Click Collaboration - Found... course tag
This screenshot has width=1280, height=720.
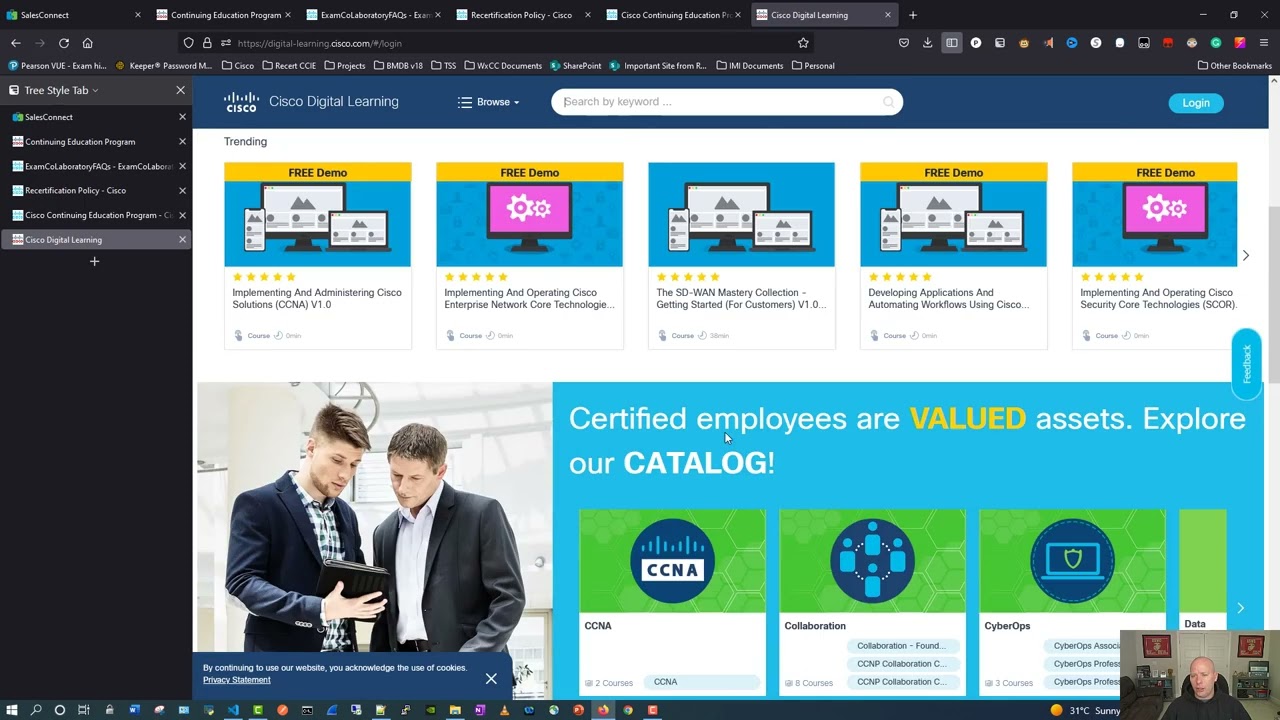901,646
